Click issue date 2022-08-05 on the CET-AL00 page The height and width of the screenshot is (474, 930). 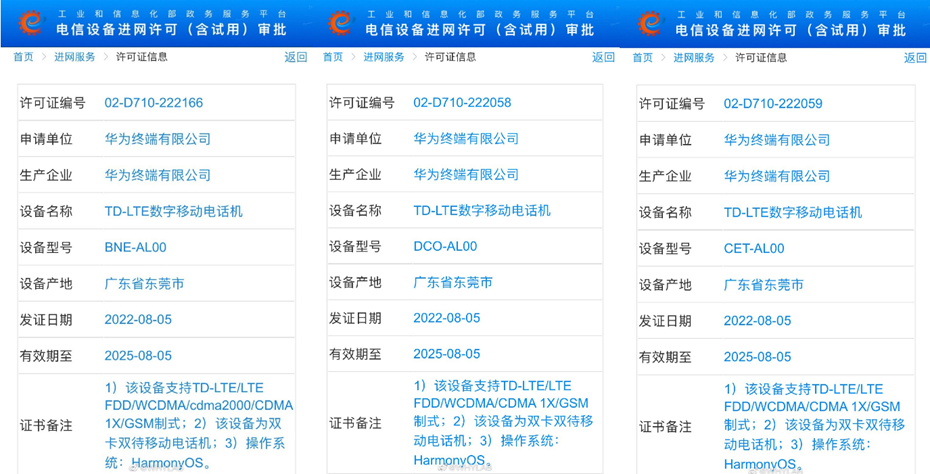point(757,321)
